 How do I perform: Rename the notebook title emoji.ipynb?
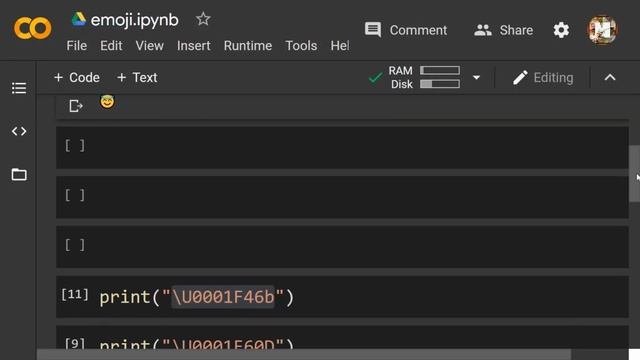tap(134, 20)
